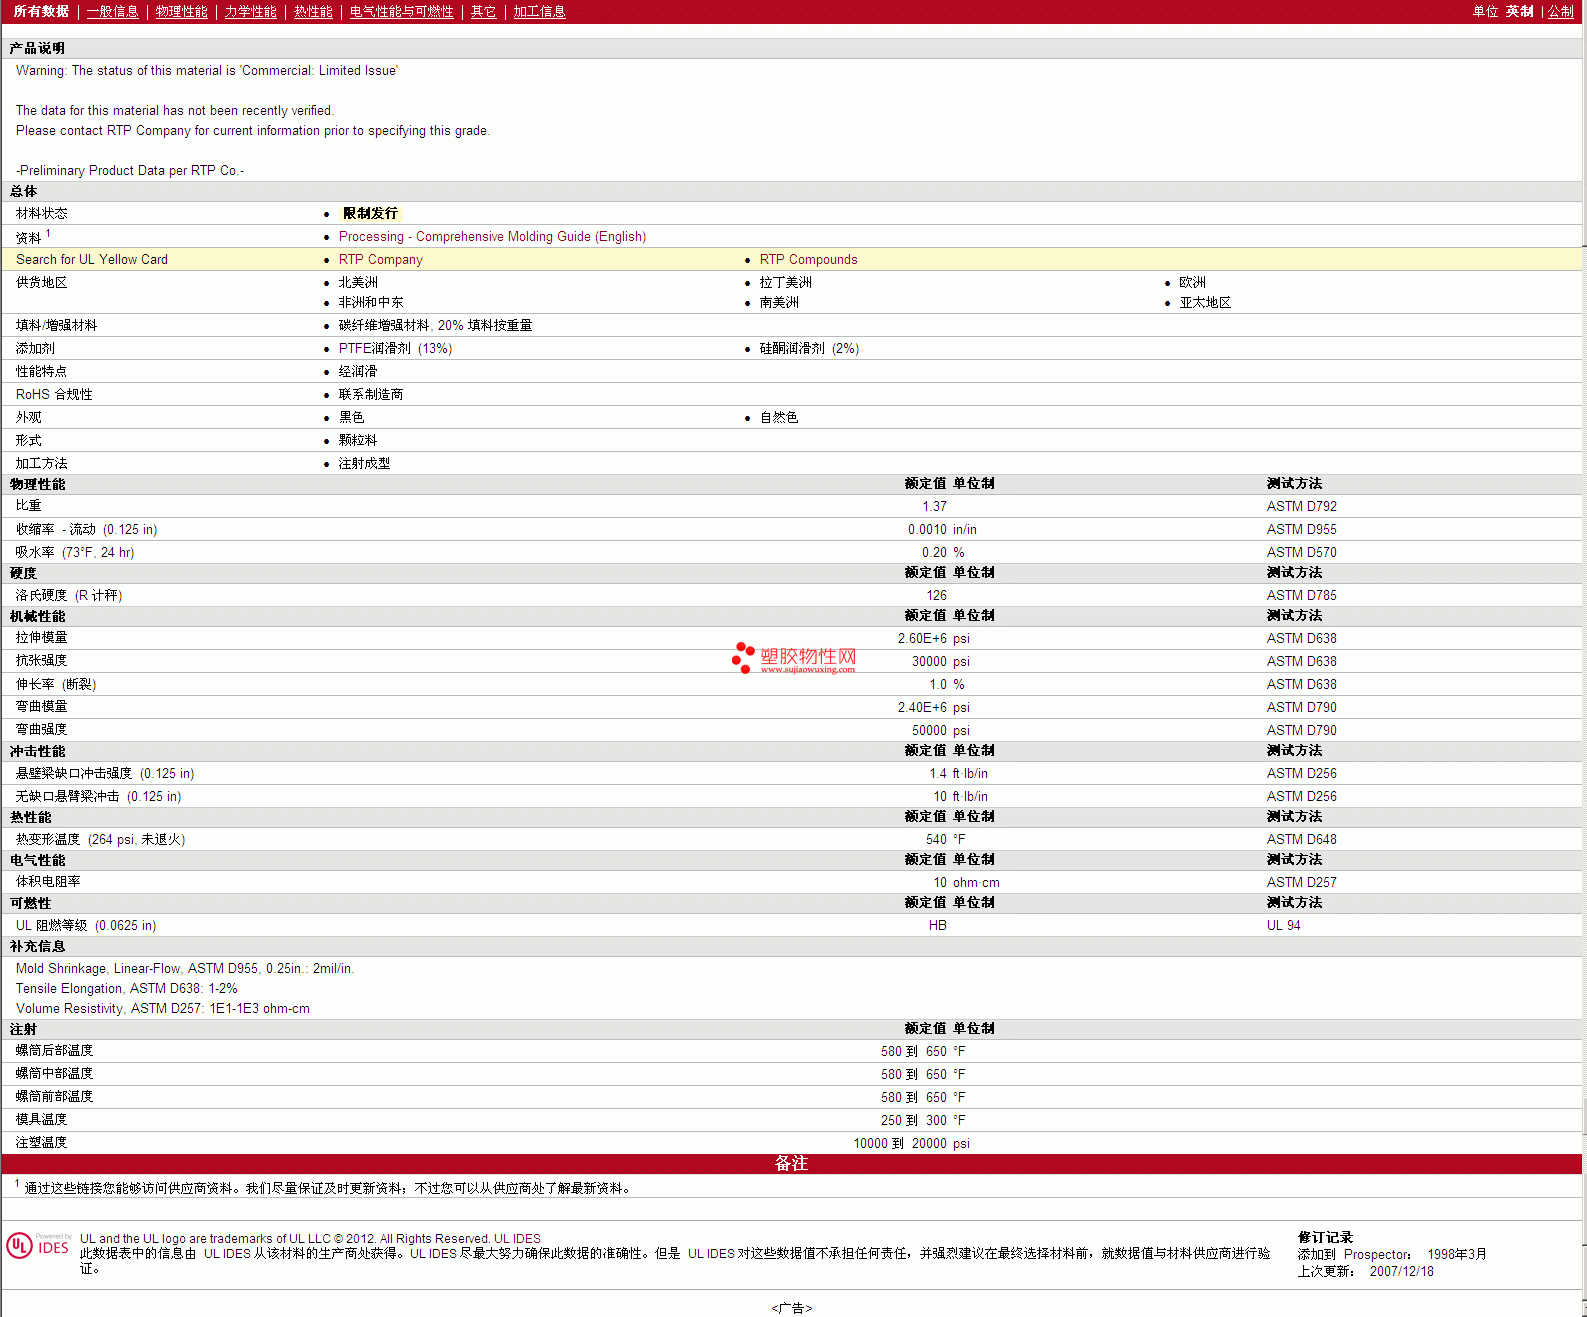Click the page vertical scrollbar
This screenshot has width=1587, height=1317.
pyautogui.click(x=1583, y=658)
